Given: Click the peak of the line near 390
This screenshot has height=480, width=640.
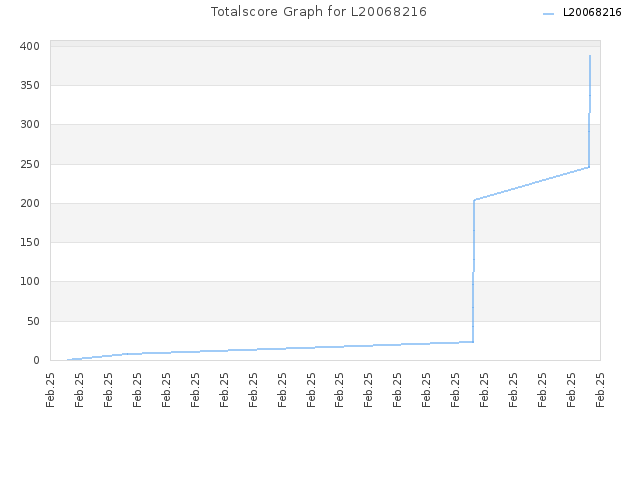Looking at the screenshot, I should [x=590, y=56].
